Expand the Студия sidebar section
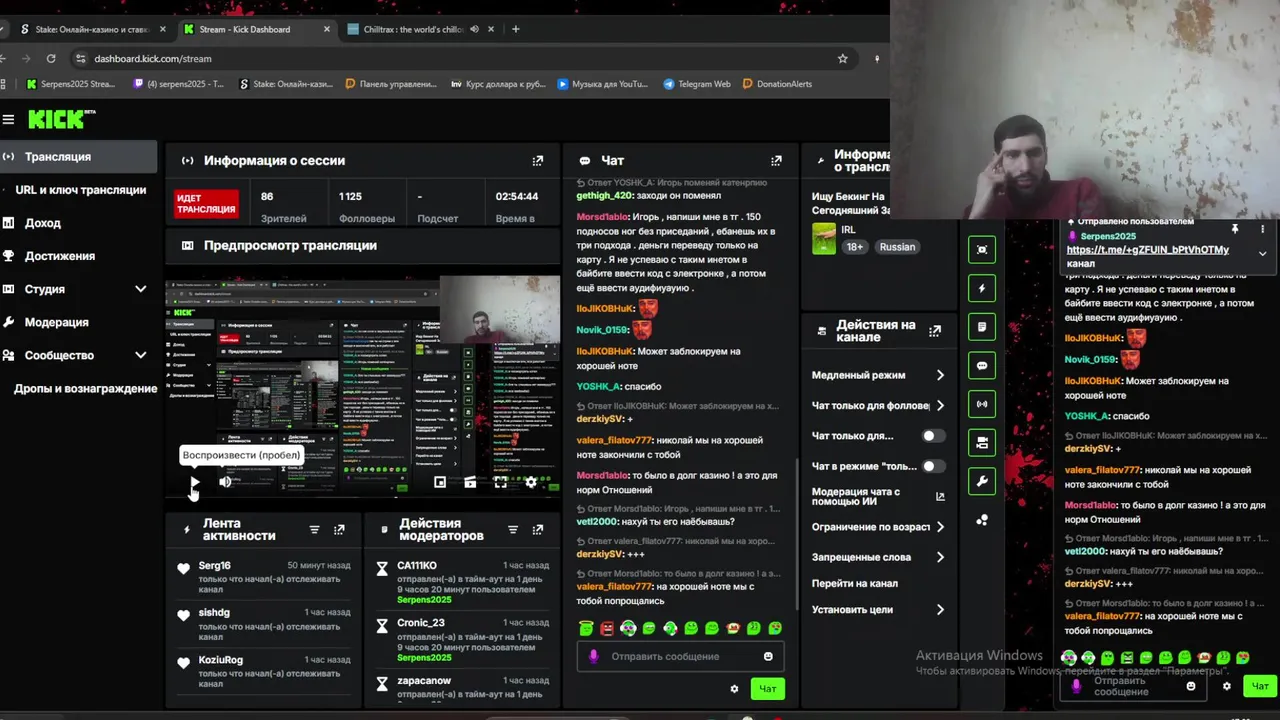1280x720 pixels. 140,289
